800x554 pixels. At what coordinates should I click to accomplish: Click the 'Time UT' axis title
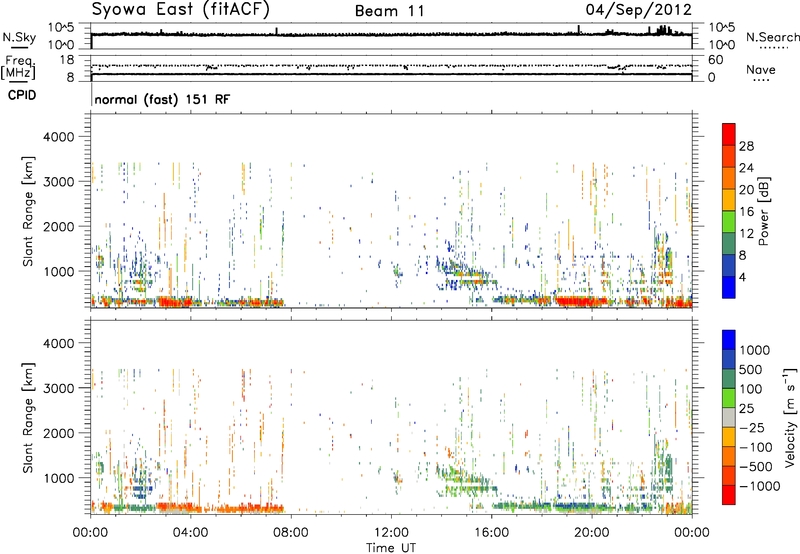pyautogui.click(x=391, y=547)
